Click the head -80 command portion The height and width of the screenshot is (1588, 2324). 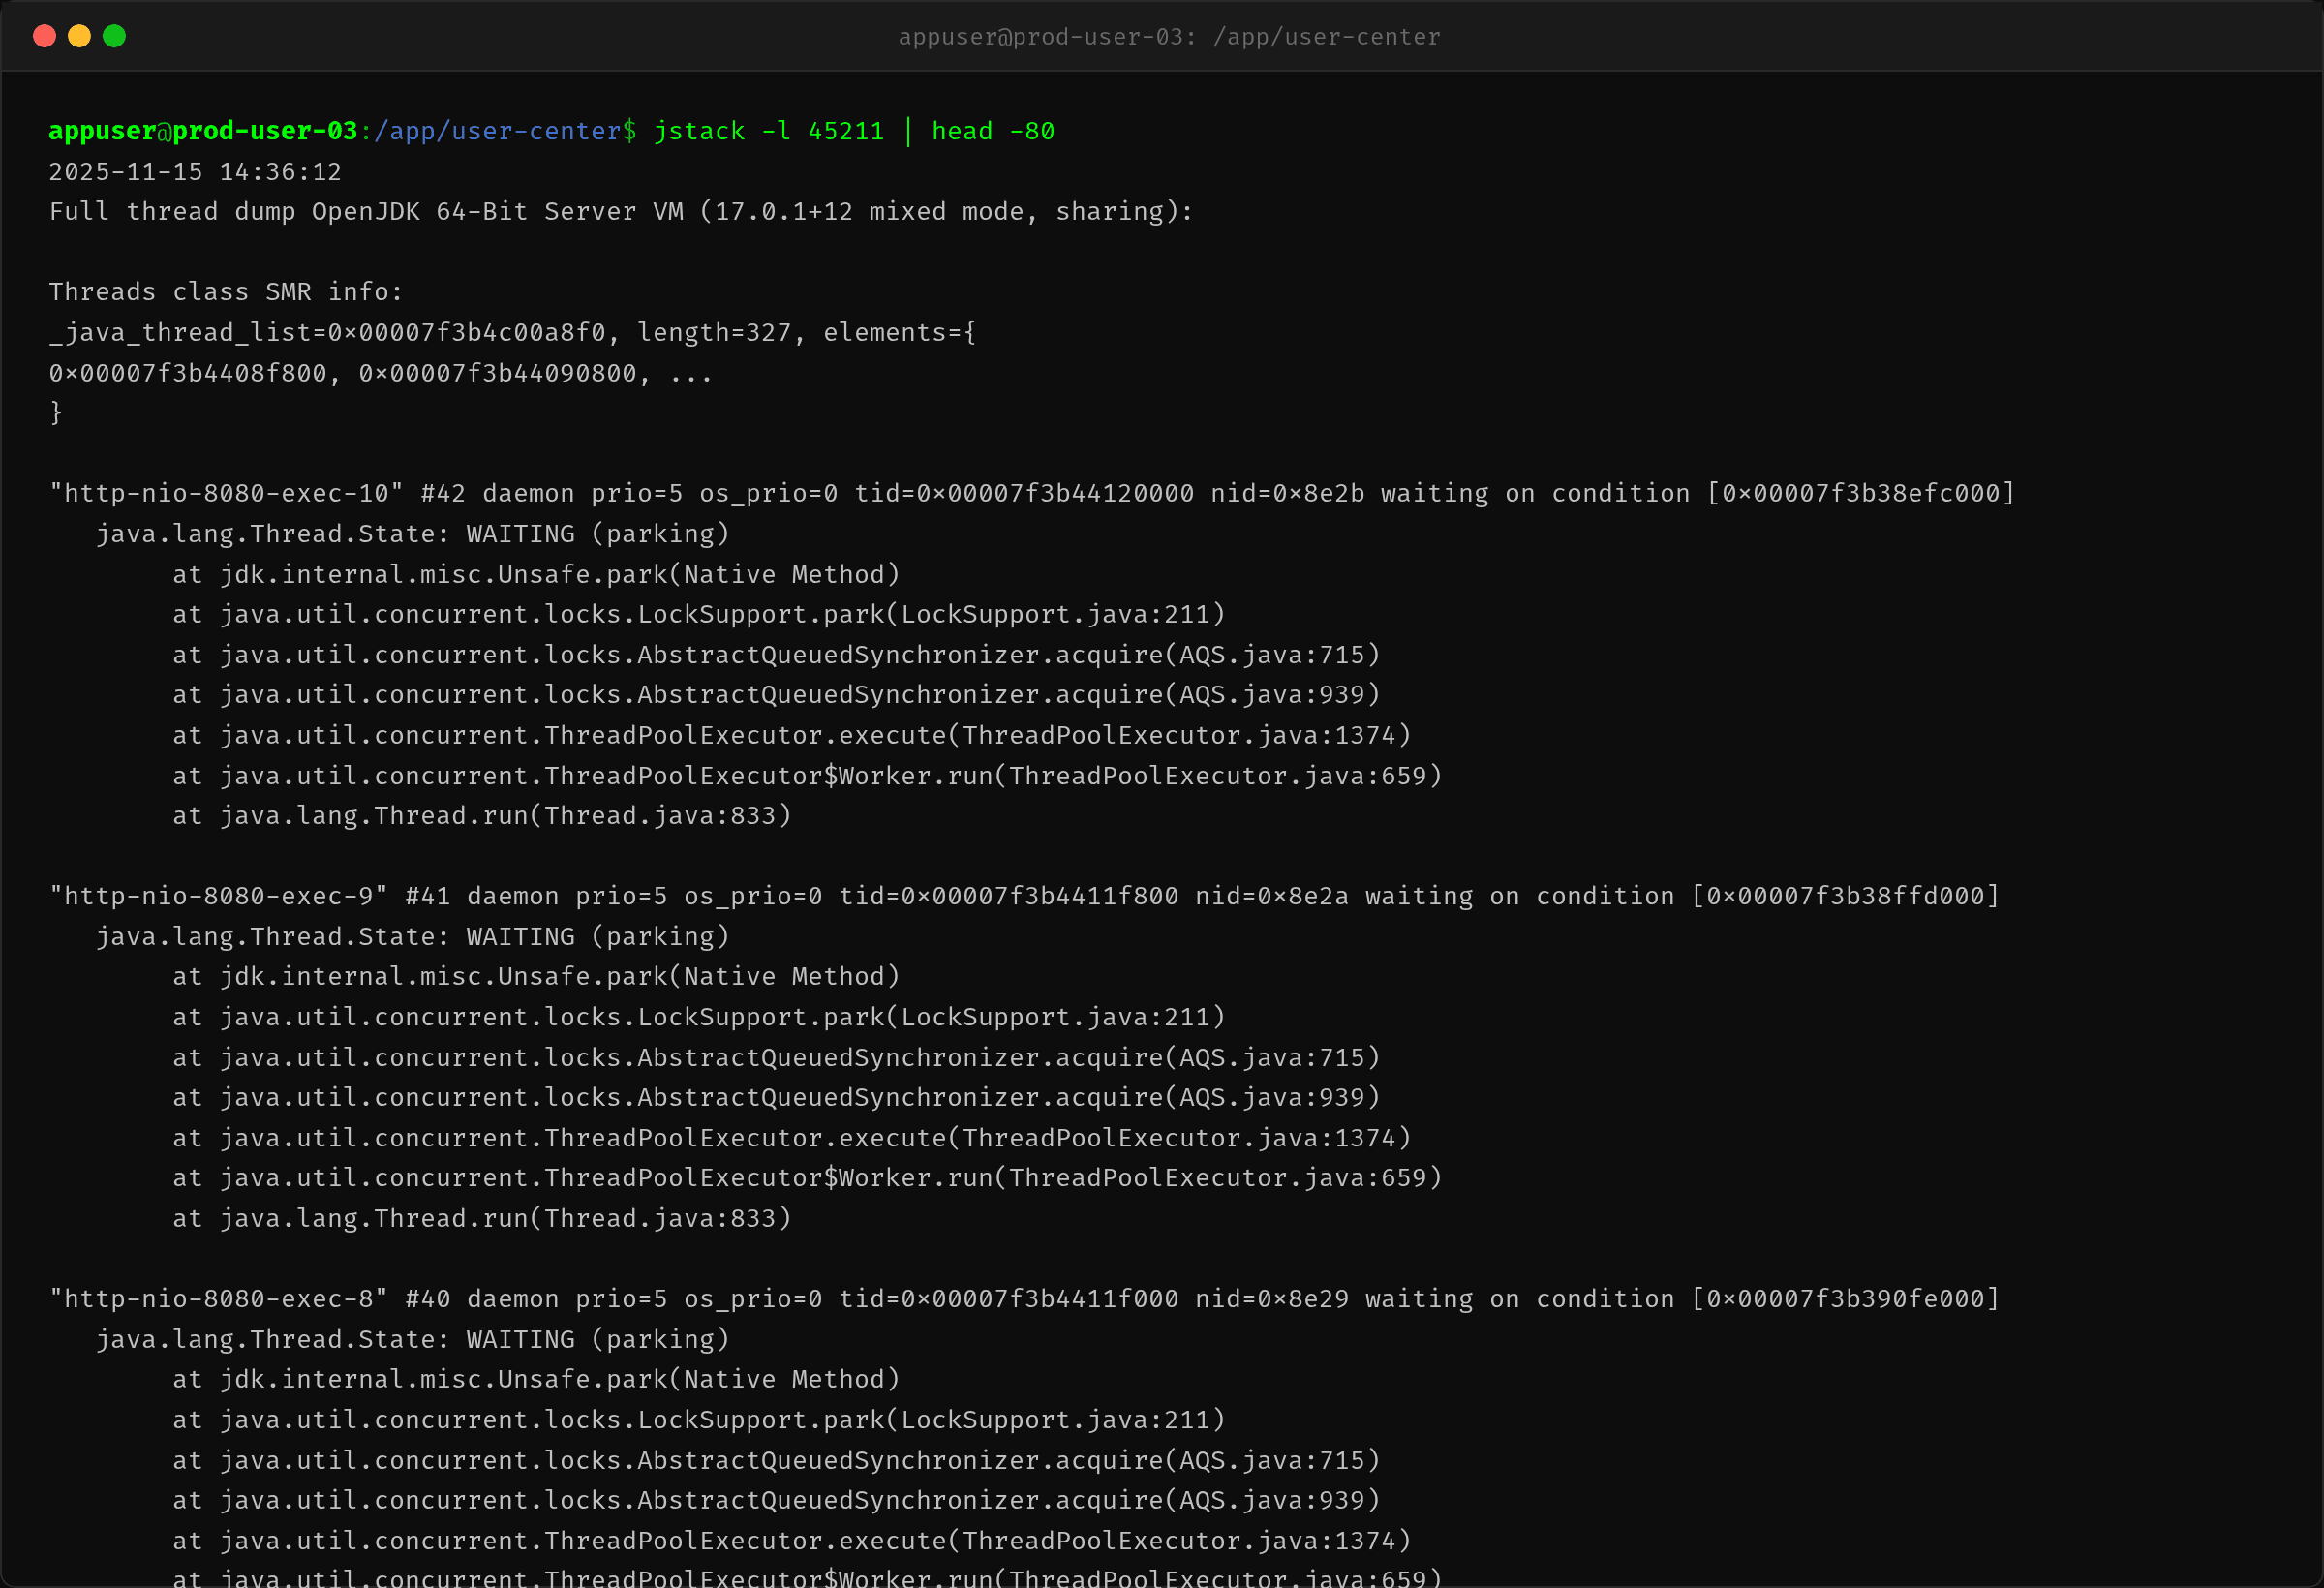click(x=993, y=131)
